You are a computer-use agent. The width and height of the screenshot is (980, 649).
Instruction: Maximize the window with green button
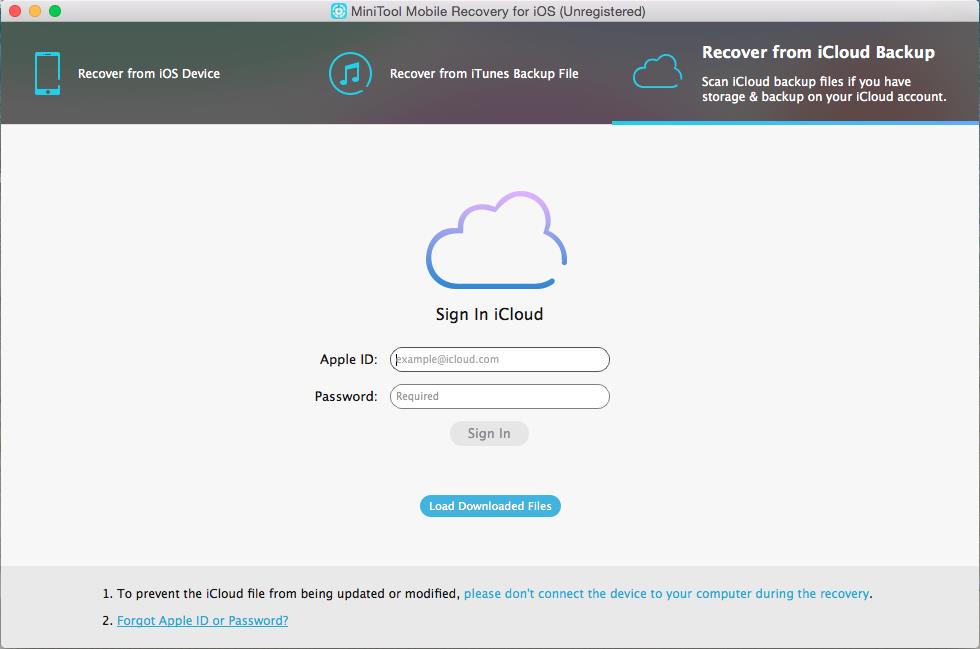(55, 11)
